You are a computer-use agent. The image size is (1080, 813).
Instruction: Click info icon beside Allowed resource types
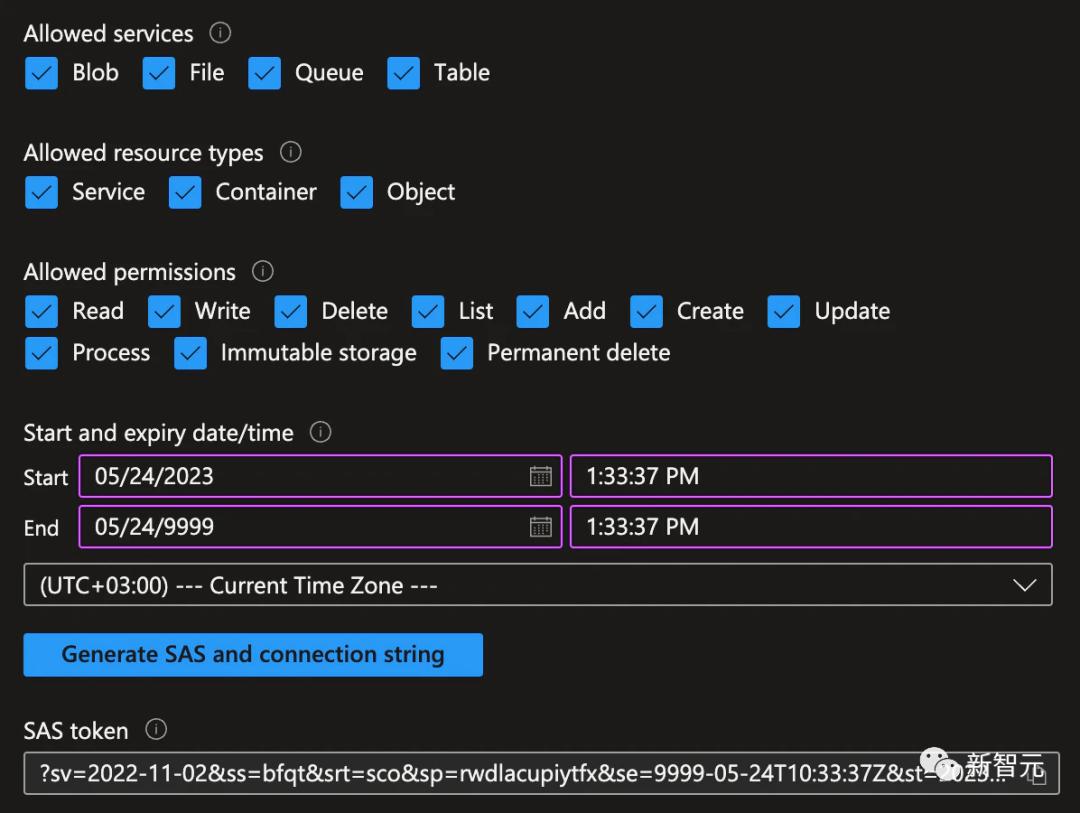click(290, 152)
